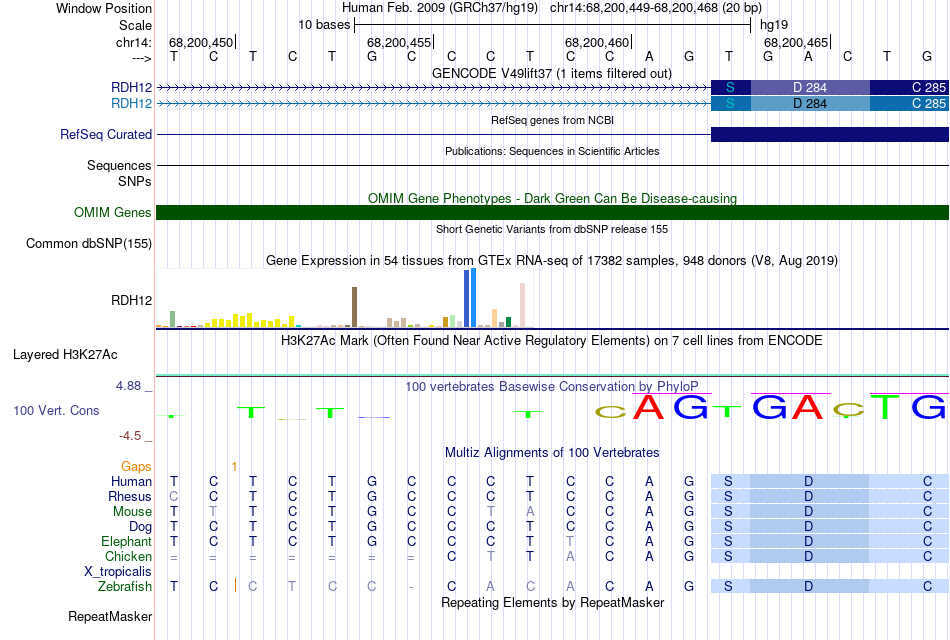
Task: Click the GENCODE V49lift37 track title
Action: 552,73
